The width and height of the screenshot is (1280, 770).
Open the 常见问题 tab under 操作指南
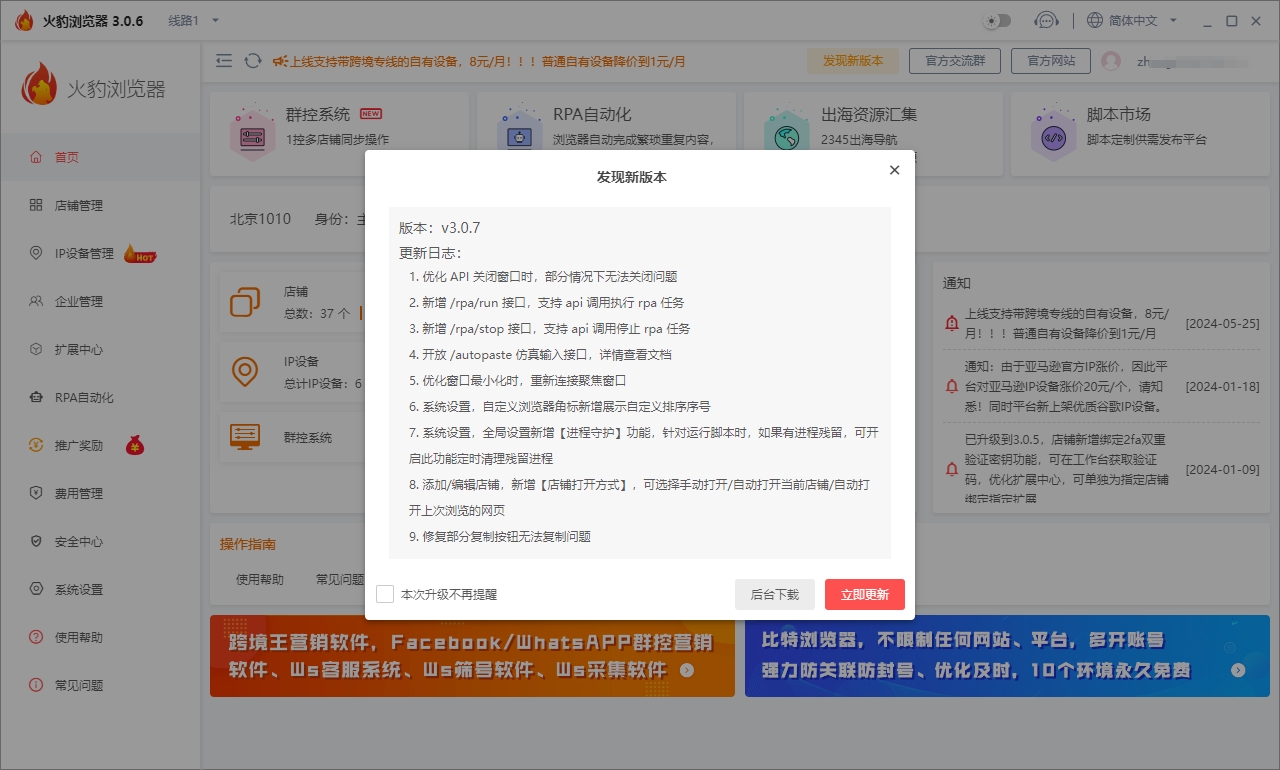339,579
